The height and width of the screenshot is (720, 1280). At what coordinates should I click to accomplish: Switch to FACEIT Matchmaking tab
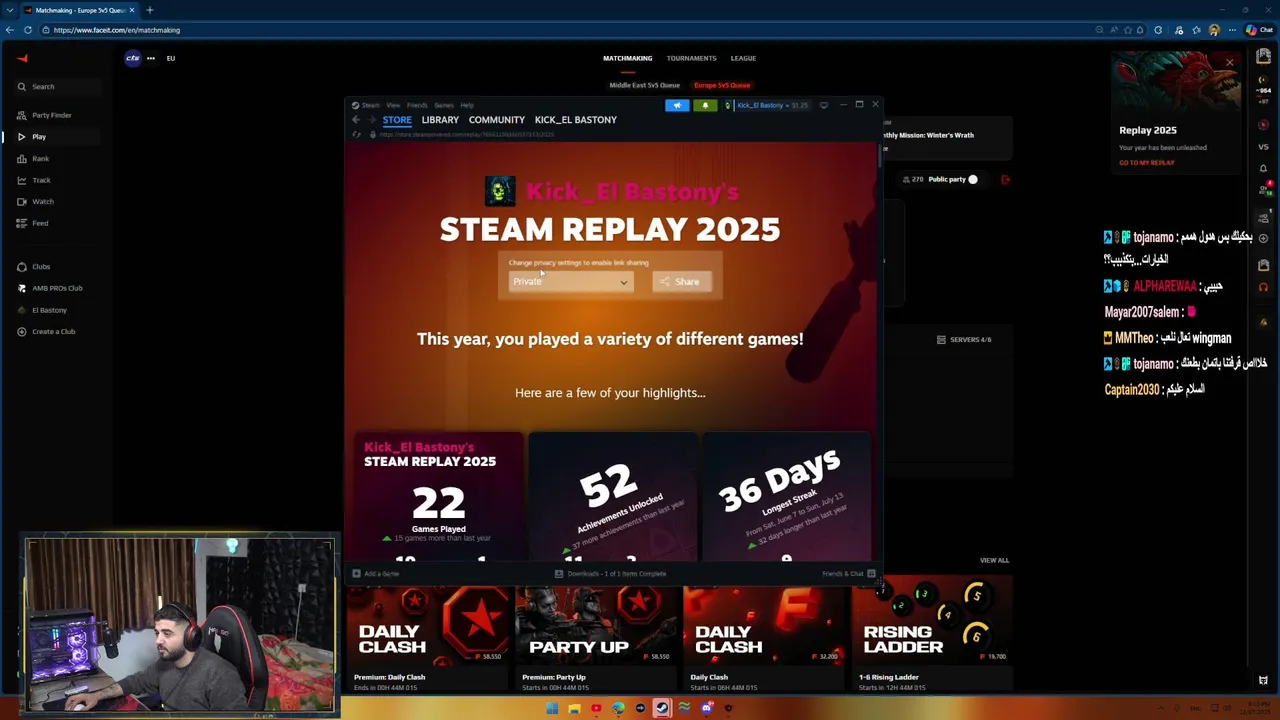pos(627,58)
